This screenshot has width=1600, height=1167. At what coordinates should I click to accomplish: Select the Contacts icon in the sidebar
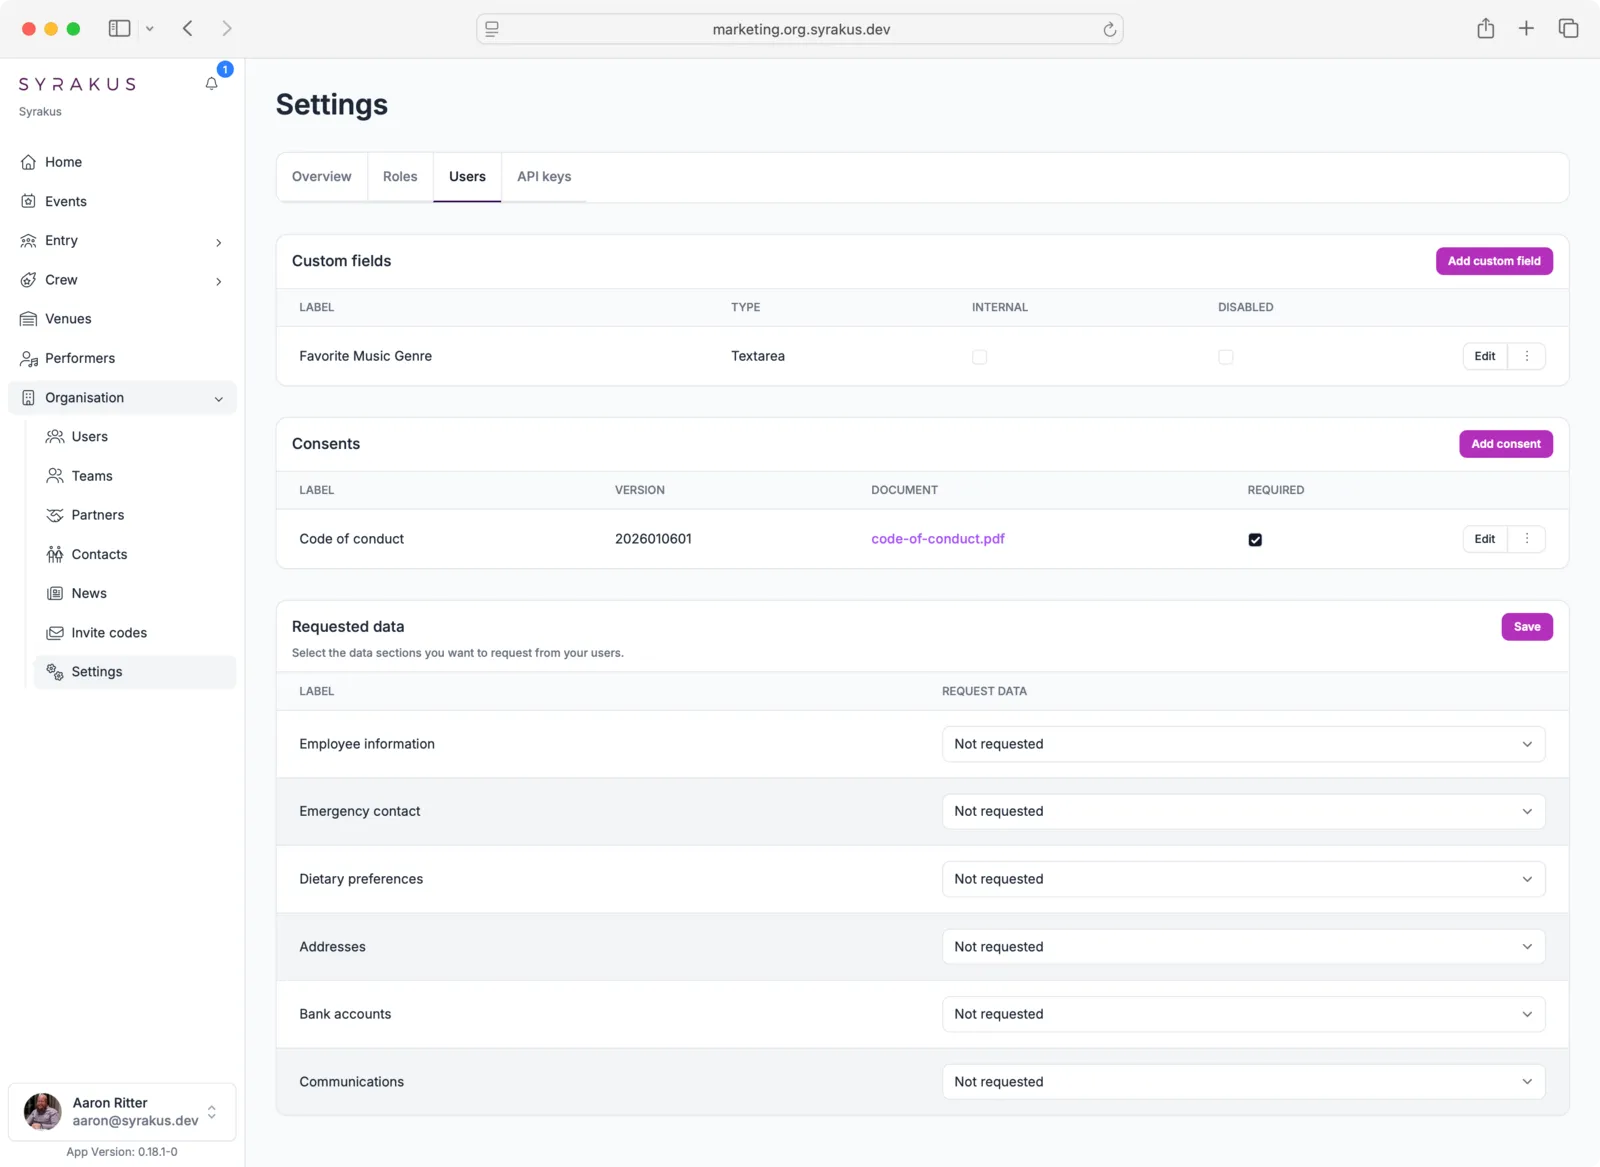pos(55,554)
